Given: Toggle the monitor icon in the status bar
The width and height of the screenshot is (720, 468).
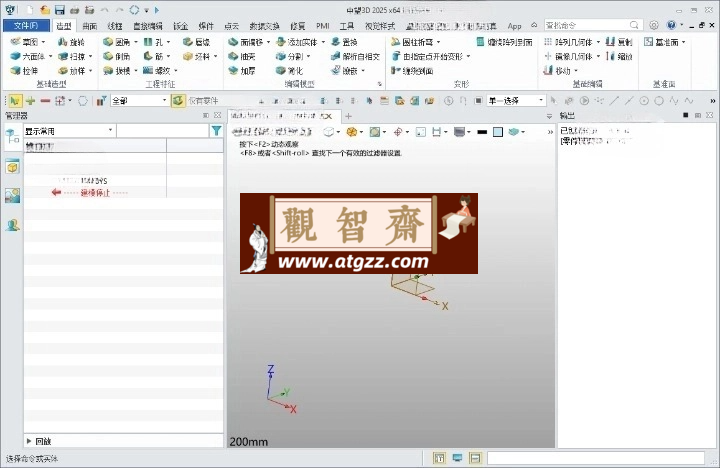Looking at the screenshot, I should point(457,458).
